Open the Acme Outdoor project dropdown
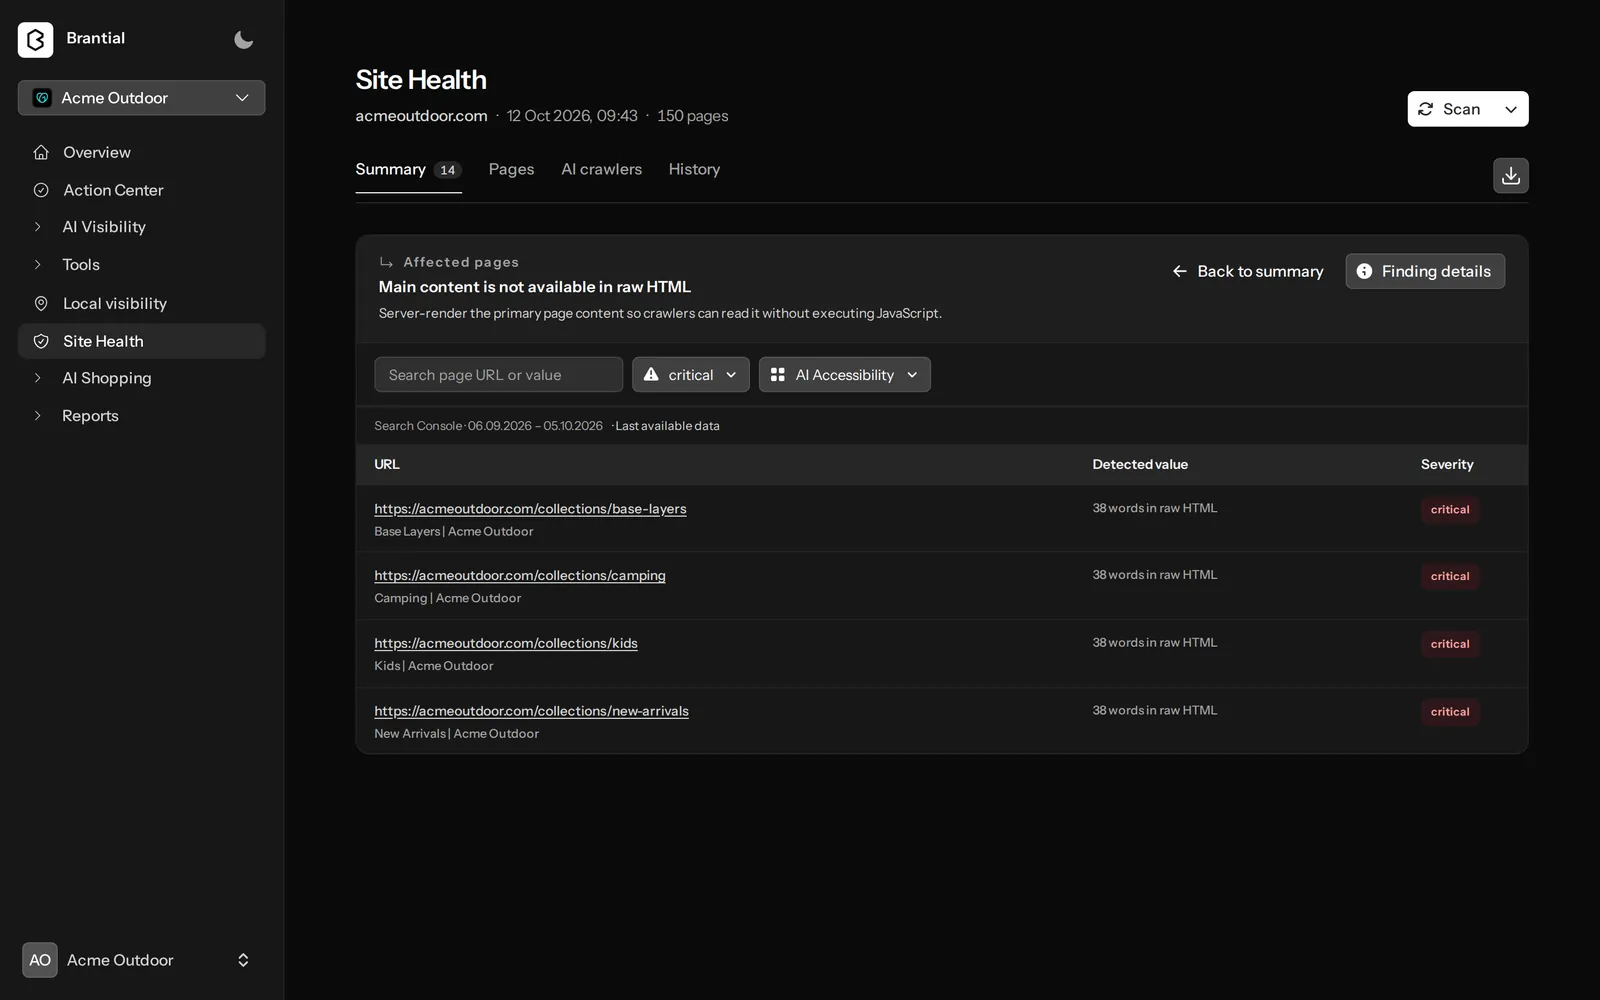The height and width of the screenshot is (1000, 1600). [x=141, y=98]
